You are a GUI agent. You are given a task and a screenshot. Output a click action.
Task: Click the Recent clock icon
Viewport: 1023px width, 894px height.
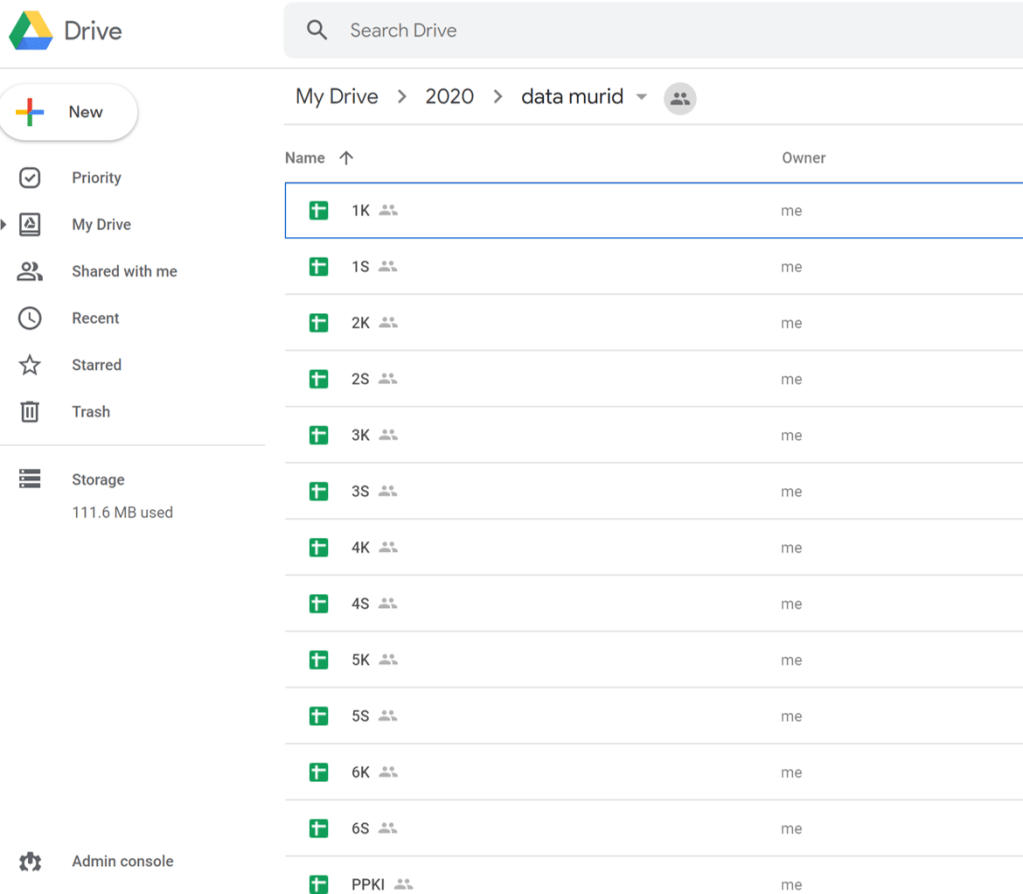coord(30,318)
